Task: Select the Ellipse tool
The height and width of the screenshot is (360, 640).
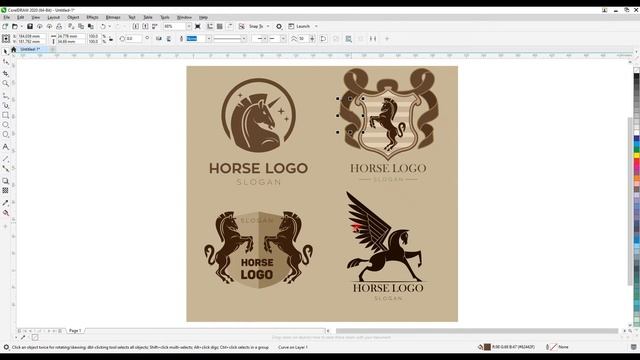Action: (x=5, y=125)
